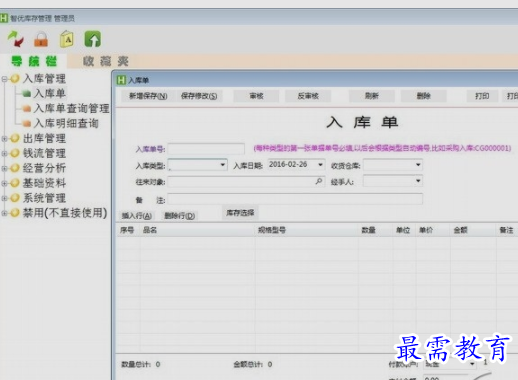518x380 pixels.
Task: Expand the 经营分析 tree node
Action: tap(4, 168)
